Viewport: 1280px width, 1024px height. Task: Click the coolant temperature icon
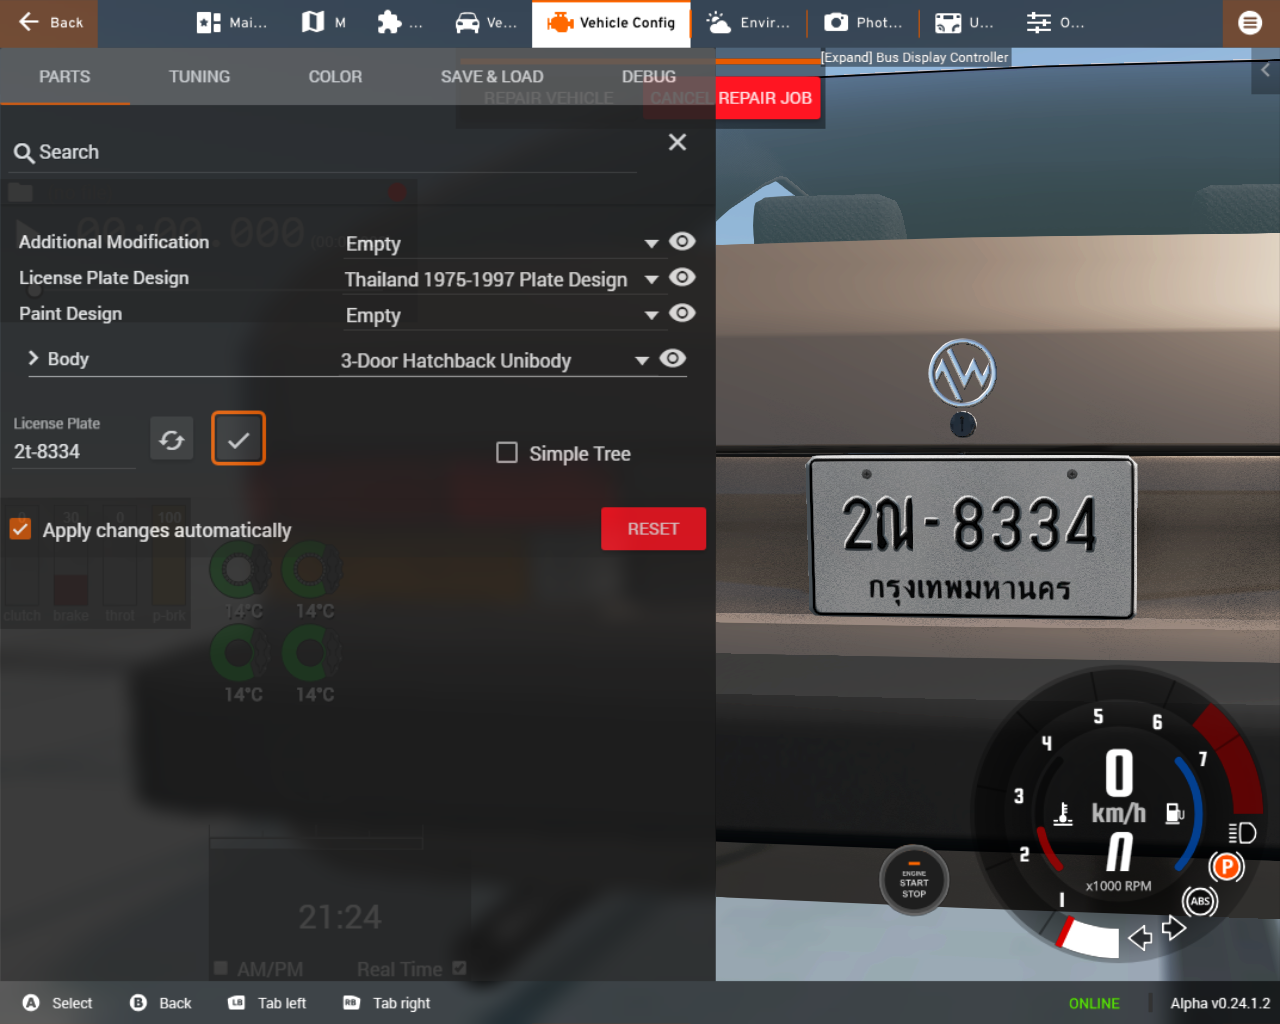coord(1063,814)
